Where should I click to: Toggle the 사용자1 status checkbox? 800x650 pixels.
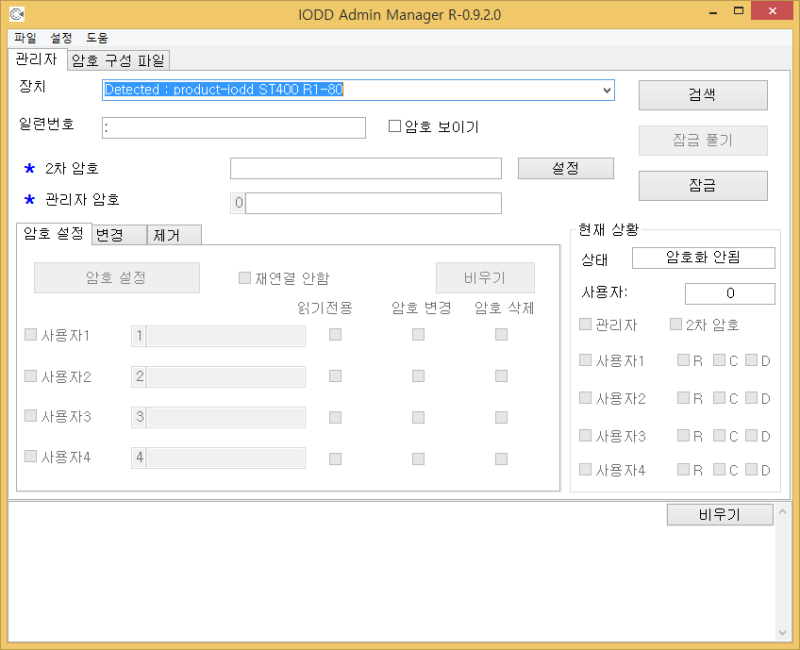(585, 360)
